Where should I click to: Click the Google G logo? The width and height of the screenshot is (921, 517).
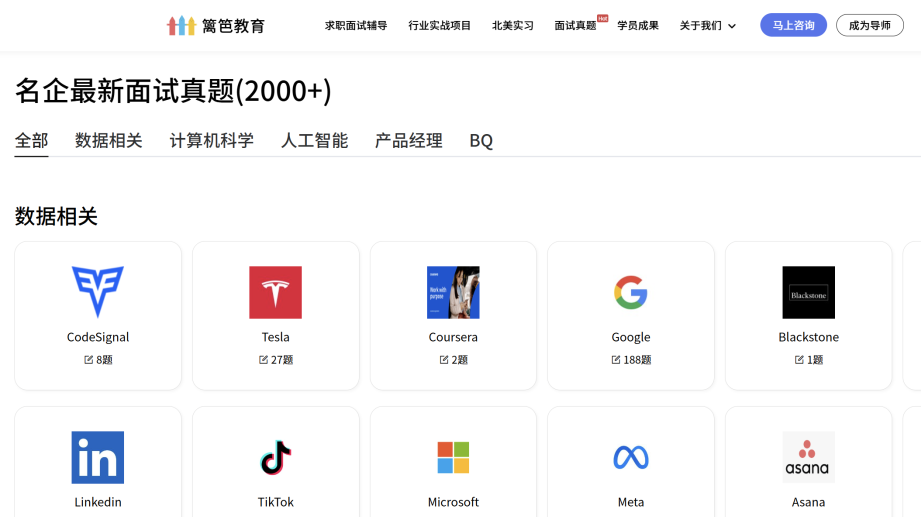631,292
